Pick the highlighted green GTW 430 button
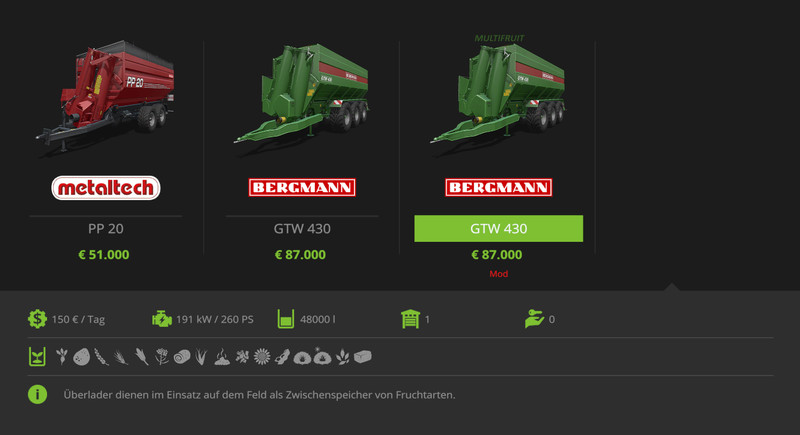This screenshot has width=800, height=435. (498, 228)
